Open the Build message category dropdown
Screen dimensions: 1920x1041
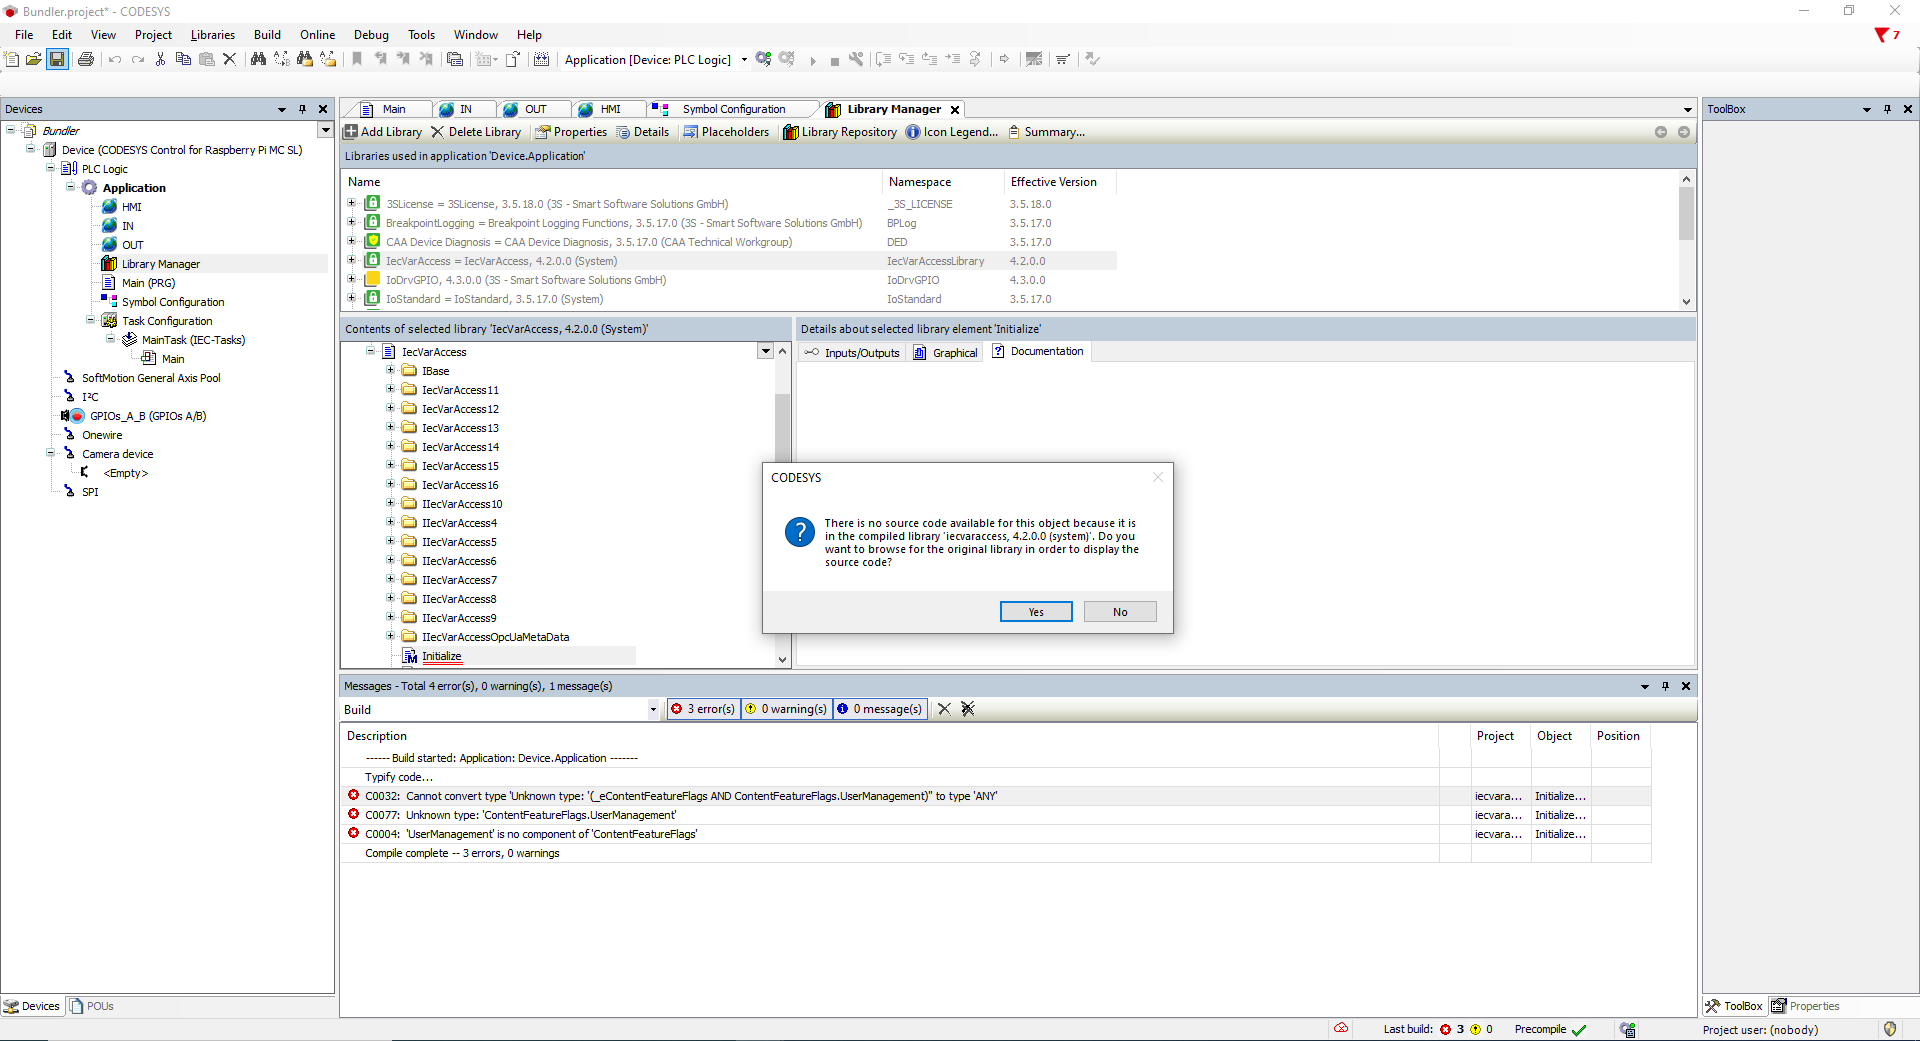(653, 710)
